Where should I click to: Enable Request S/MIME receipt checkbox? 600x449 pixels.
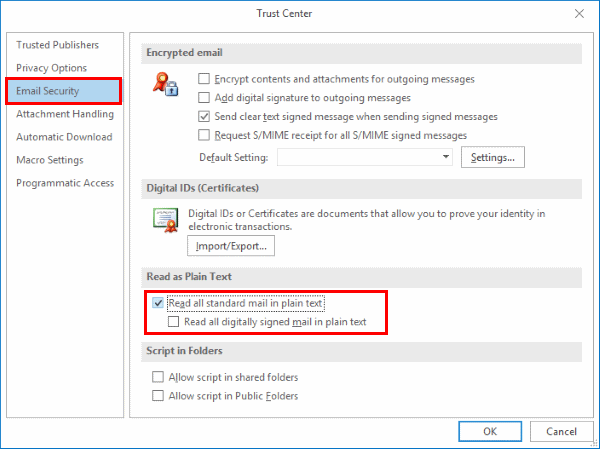pyautogui.click(x=204, y=135)
